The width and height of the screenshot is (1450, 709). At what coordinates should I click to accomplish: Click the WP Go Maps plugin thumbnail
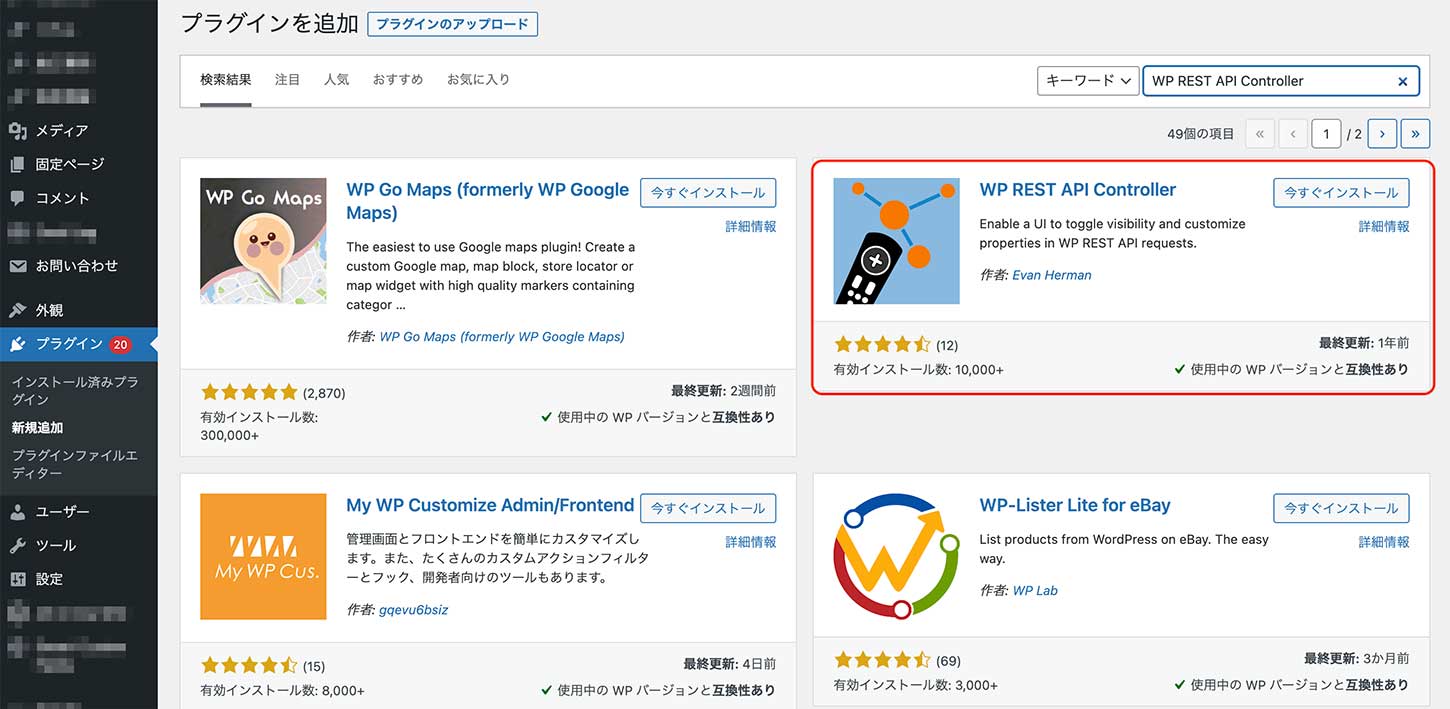(263, 241)
